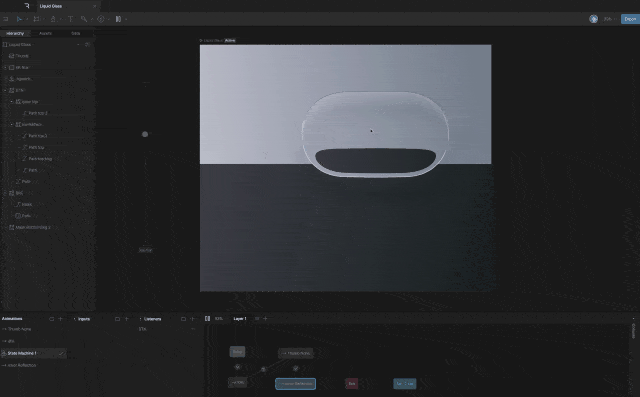Viewport: 640px width, 397px height.
Task: Open the Listeners panel tab
Action: click(x=153, y=319)
